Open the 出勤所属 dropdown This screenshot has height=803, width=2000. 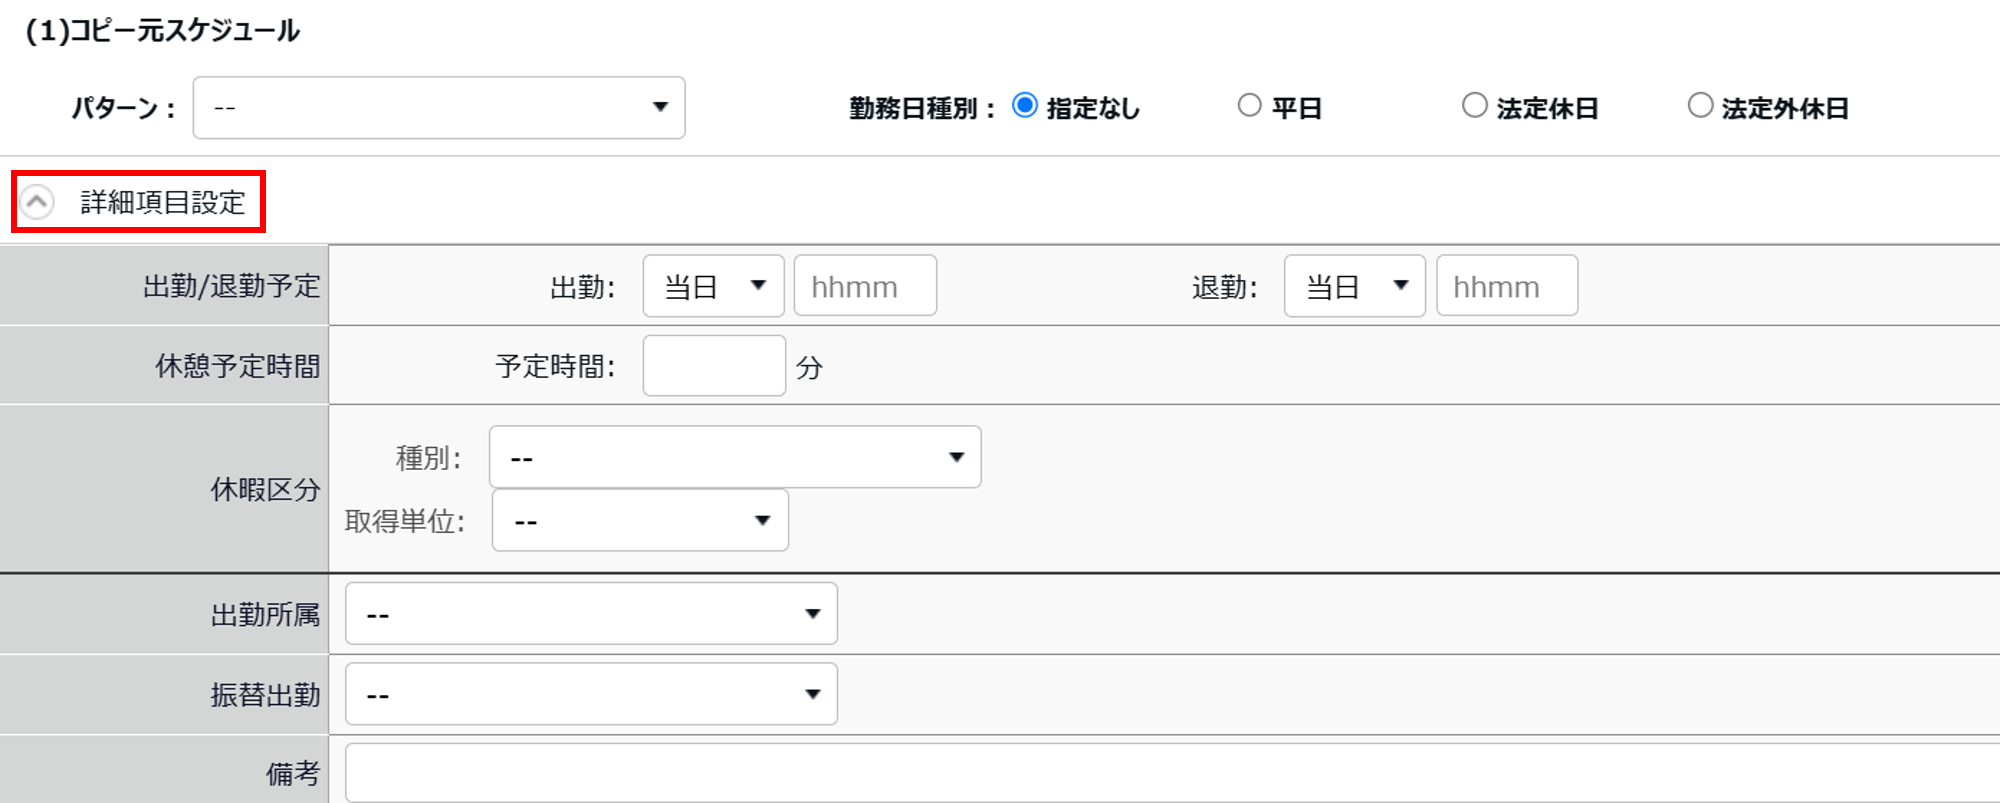pos(591,614)
